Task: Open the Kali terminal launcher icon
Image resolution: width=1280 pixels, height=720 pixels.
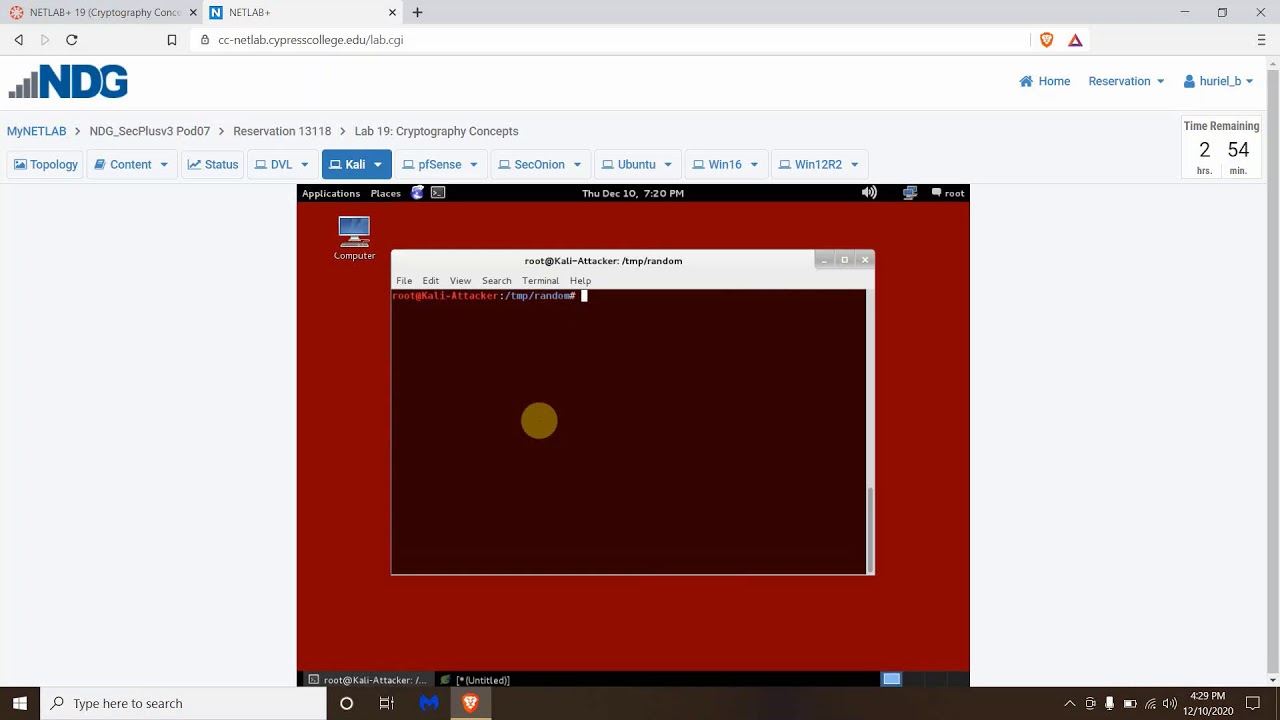Action: (438, 193)
